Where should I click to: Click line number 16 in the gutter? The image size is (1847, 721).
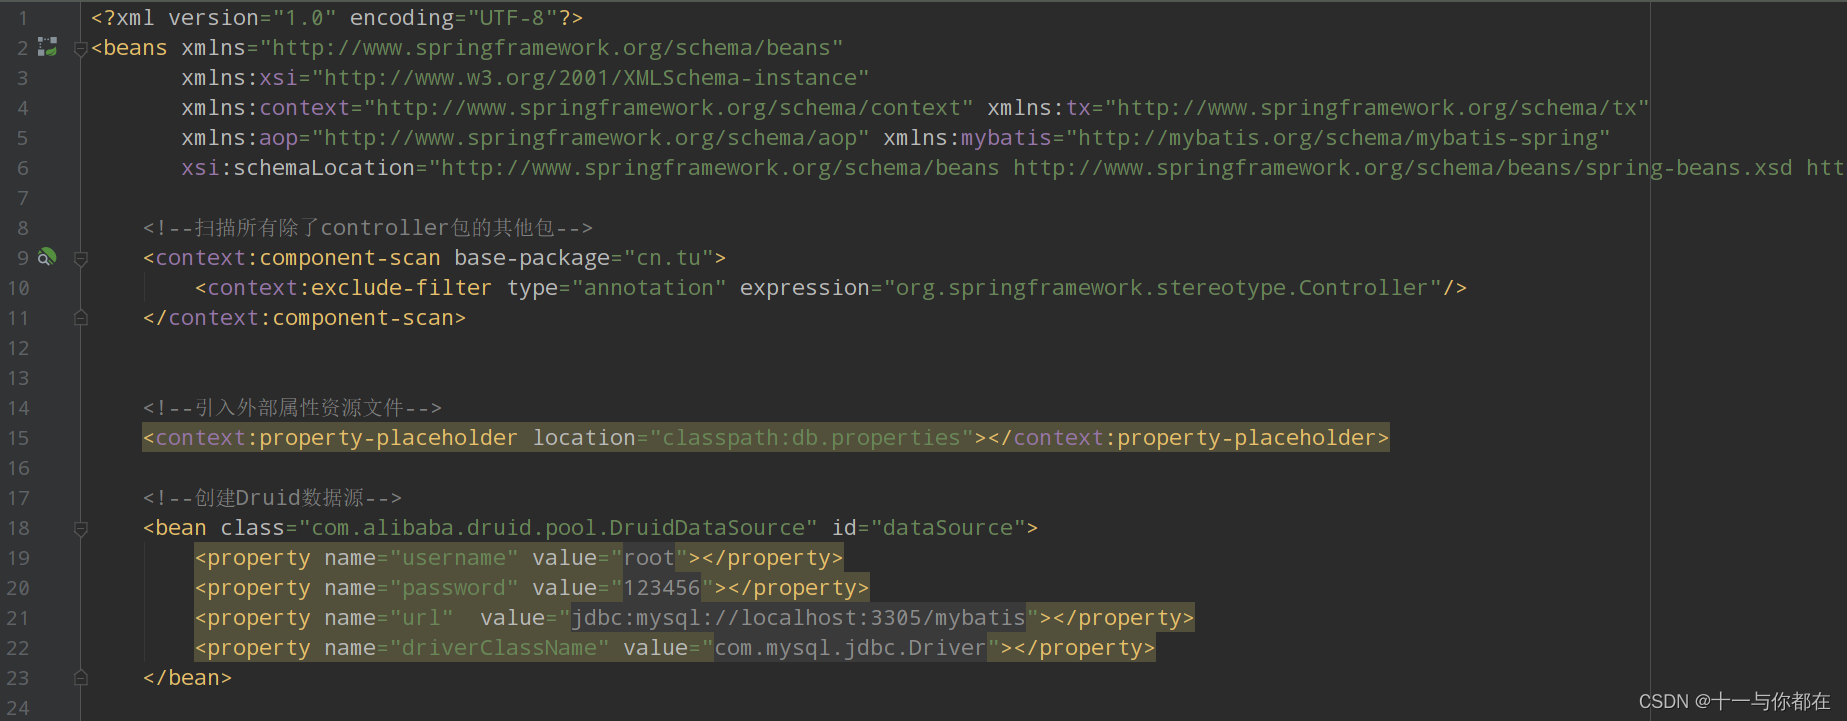click(18, 468)
